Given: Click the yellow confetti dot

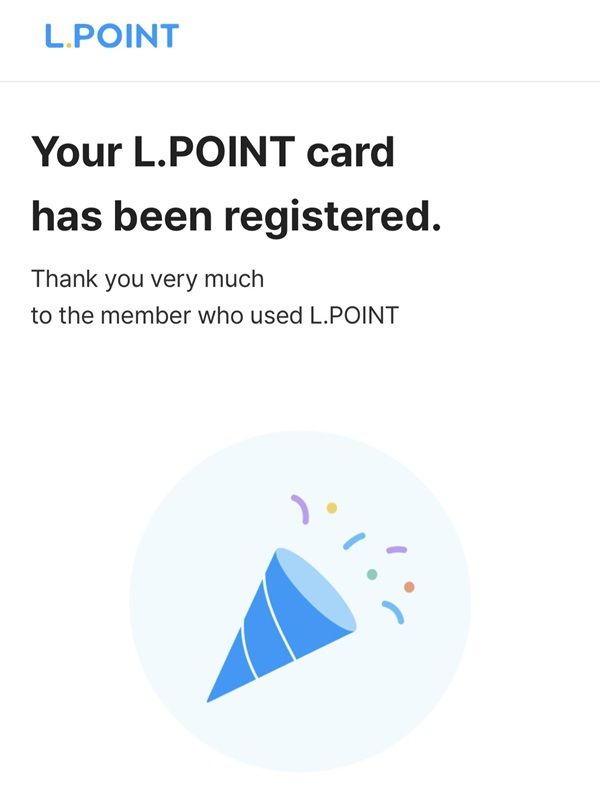Looking at the screenshot, I should [332, 508].
